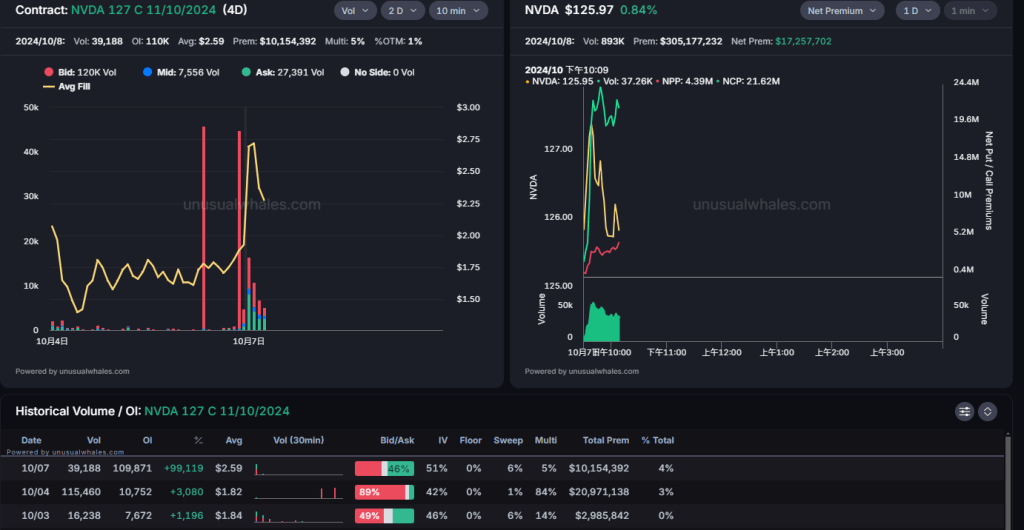Click the 10/04 Bid/Ask 89% bar
This screenshot has height=530, width=1024.
(x=384, y=492)
